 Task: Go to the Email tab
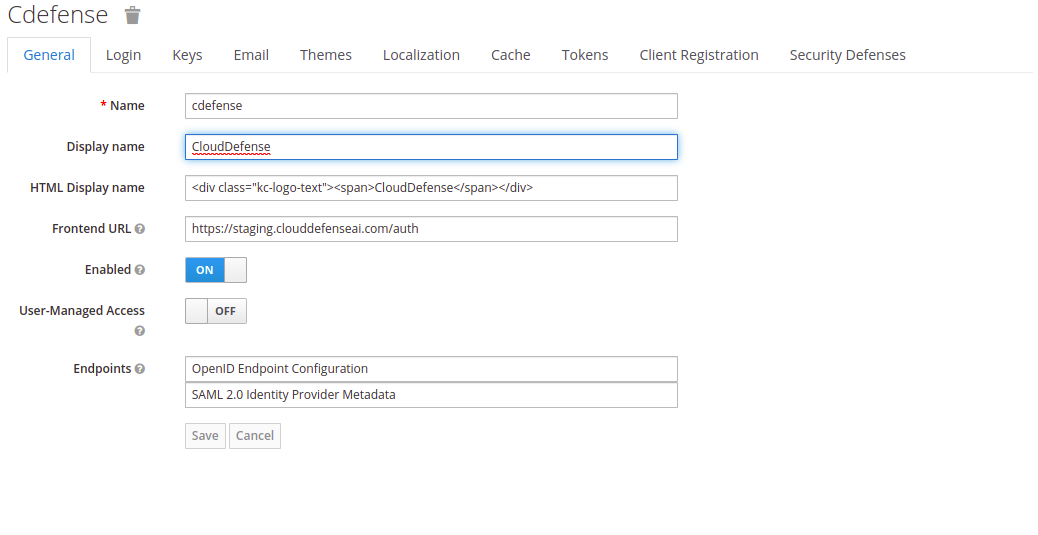pos(251,55)
